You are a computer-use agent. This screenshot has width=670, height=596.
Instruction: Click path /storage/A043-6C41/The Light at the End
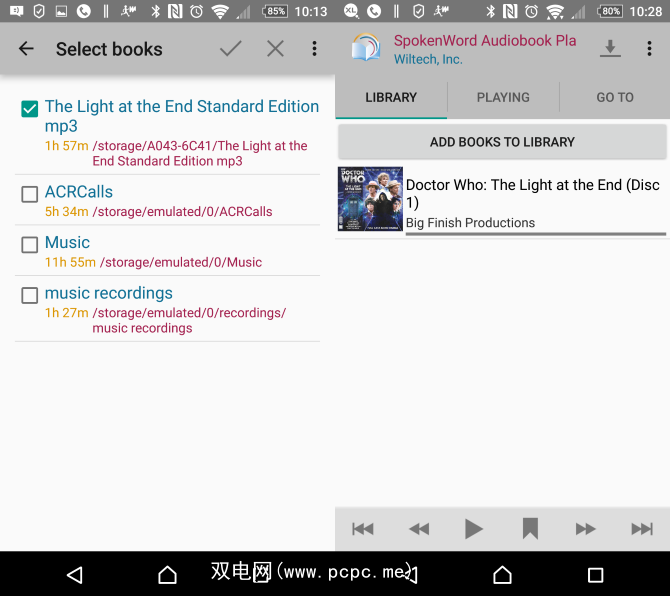tap(200, 153)
